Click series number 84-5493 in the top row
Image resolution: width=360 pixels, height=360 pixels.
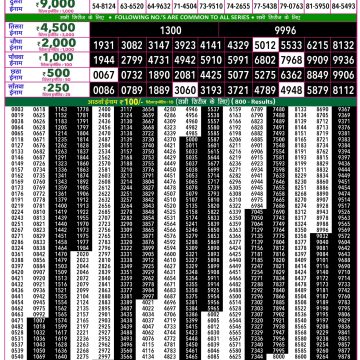(343, 6)
